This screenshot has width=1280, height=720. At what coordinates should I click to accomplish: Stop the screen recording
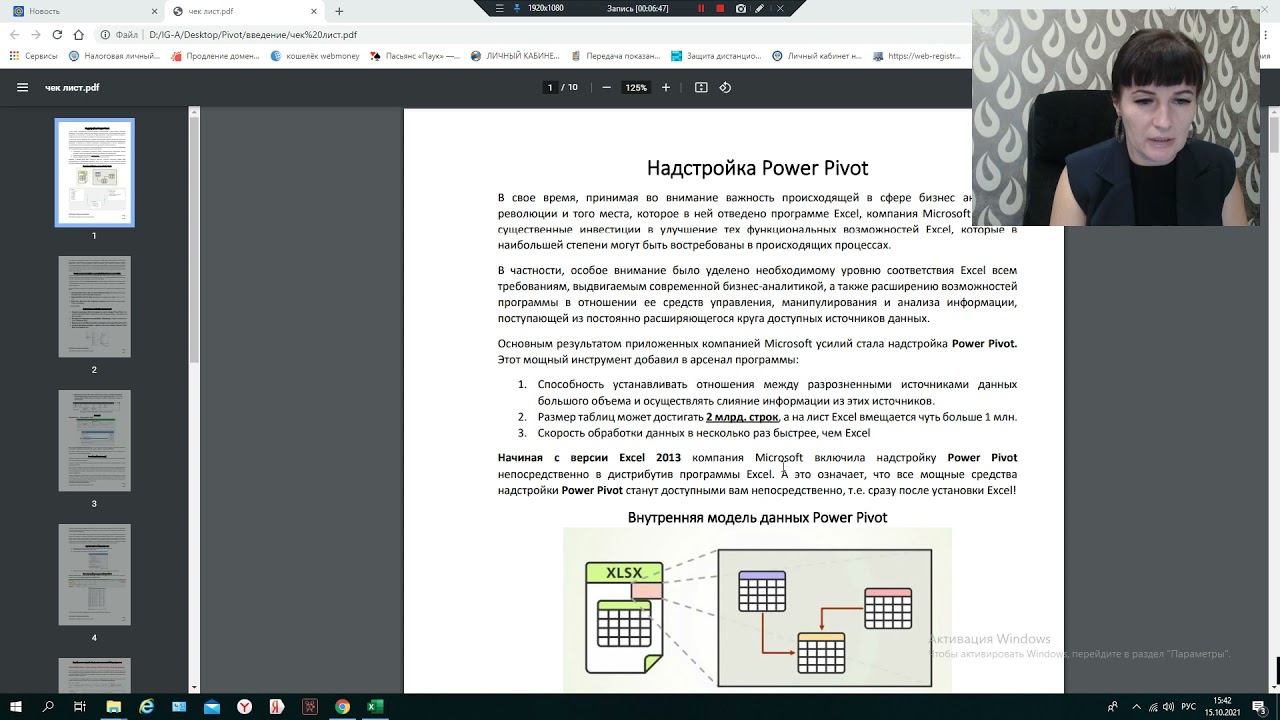[x=720, y=8]
